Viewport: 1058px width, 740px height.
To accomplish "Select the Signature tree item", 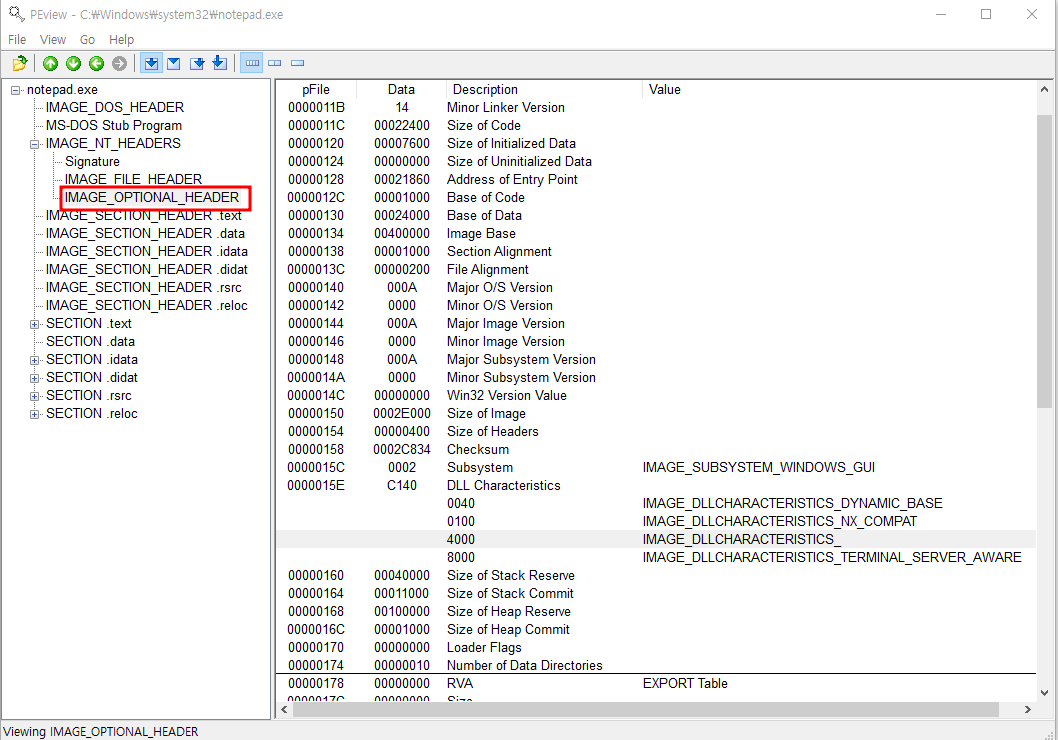I will click(92, 161).
